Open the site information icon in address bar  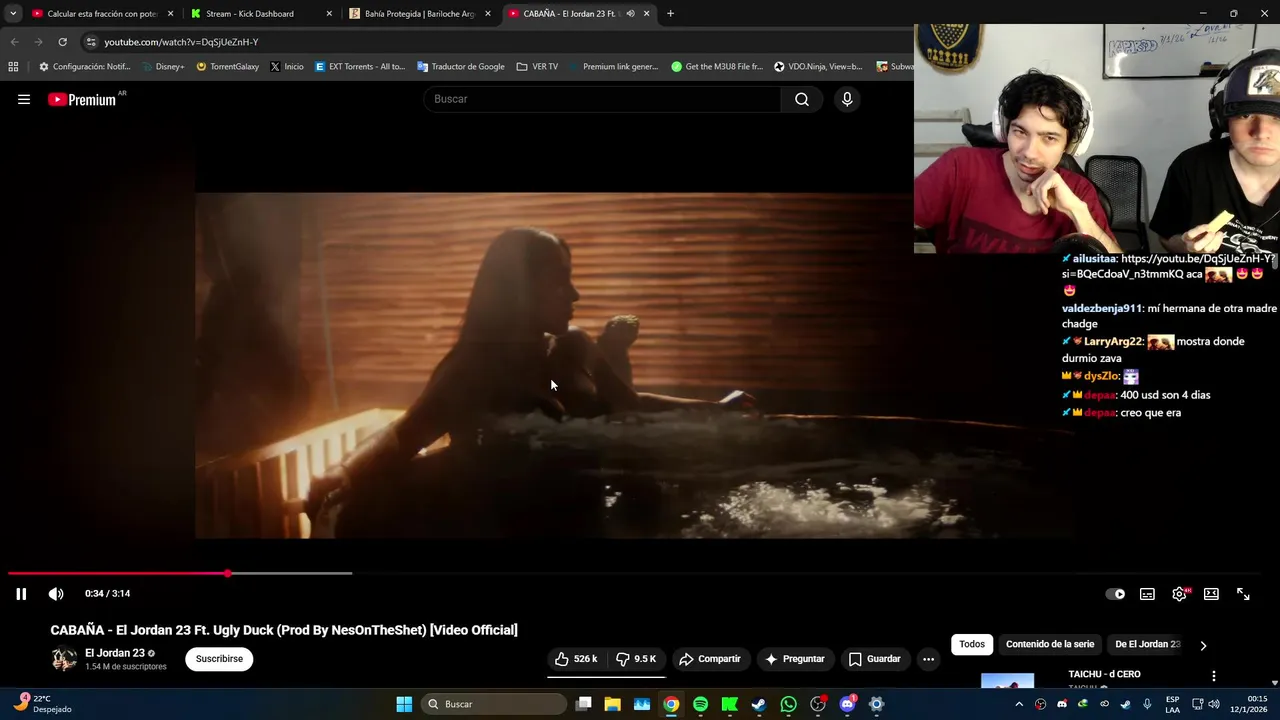click(x=91, y=42)
